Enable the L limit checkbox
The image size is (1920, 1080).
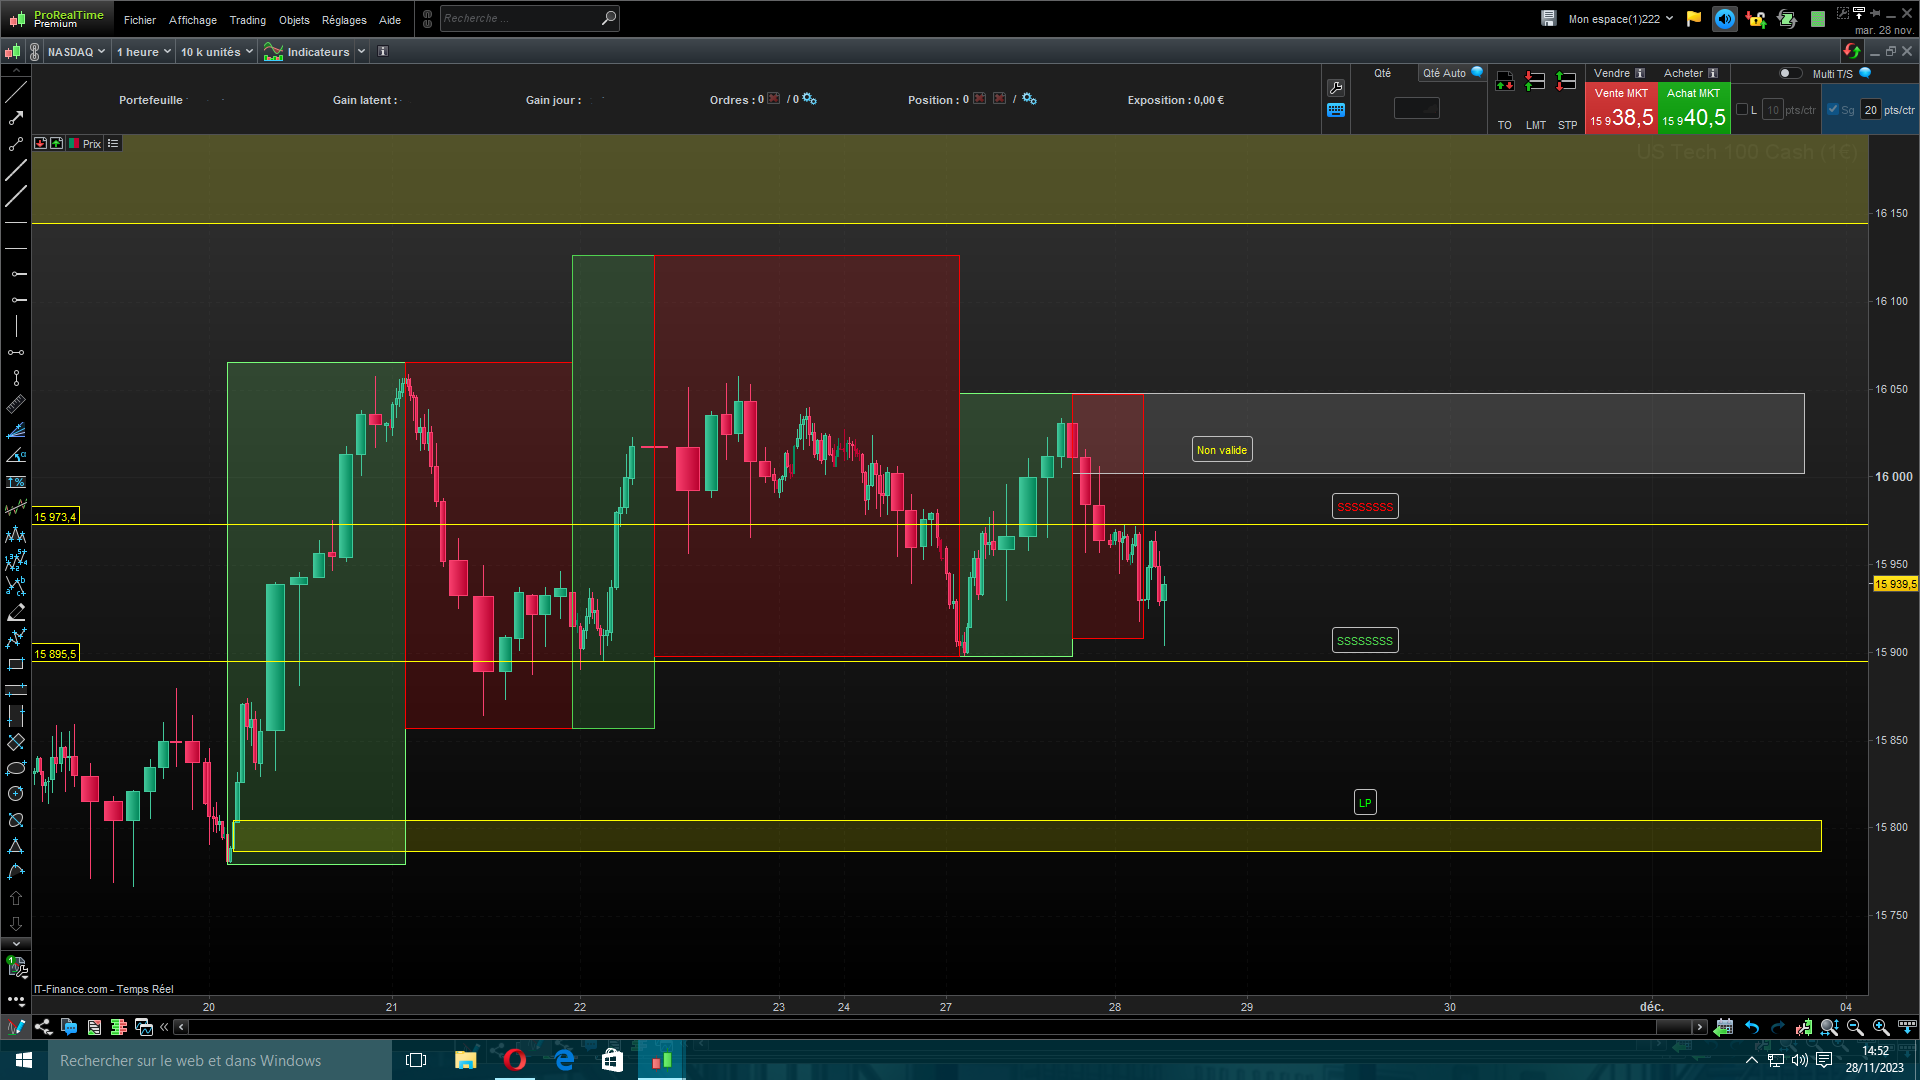click(x=1743, y=110)
